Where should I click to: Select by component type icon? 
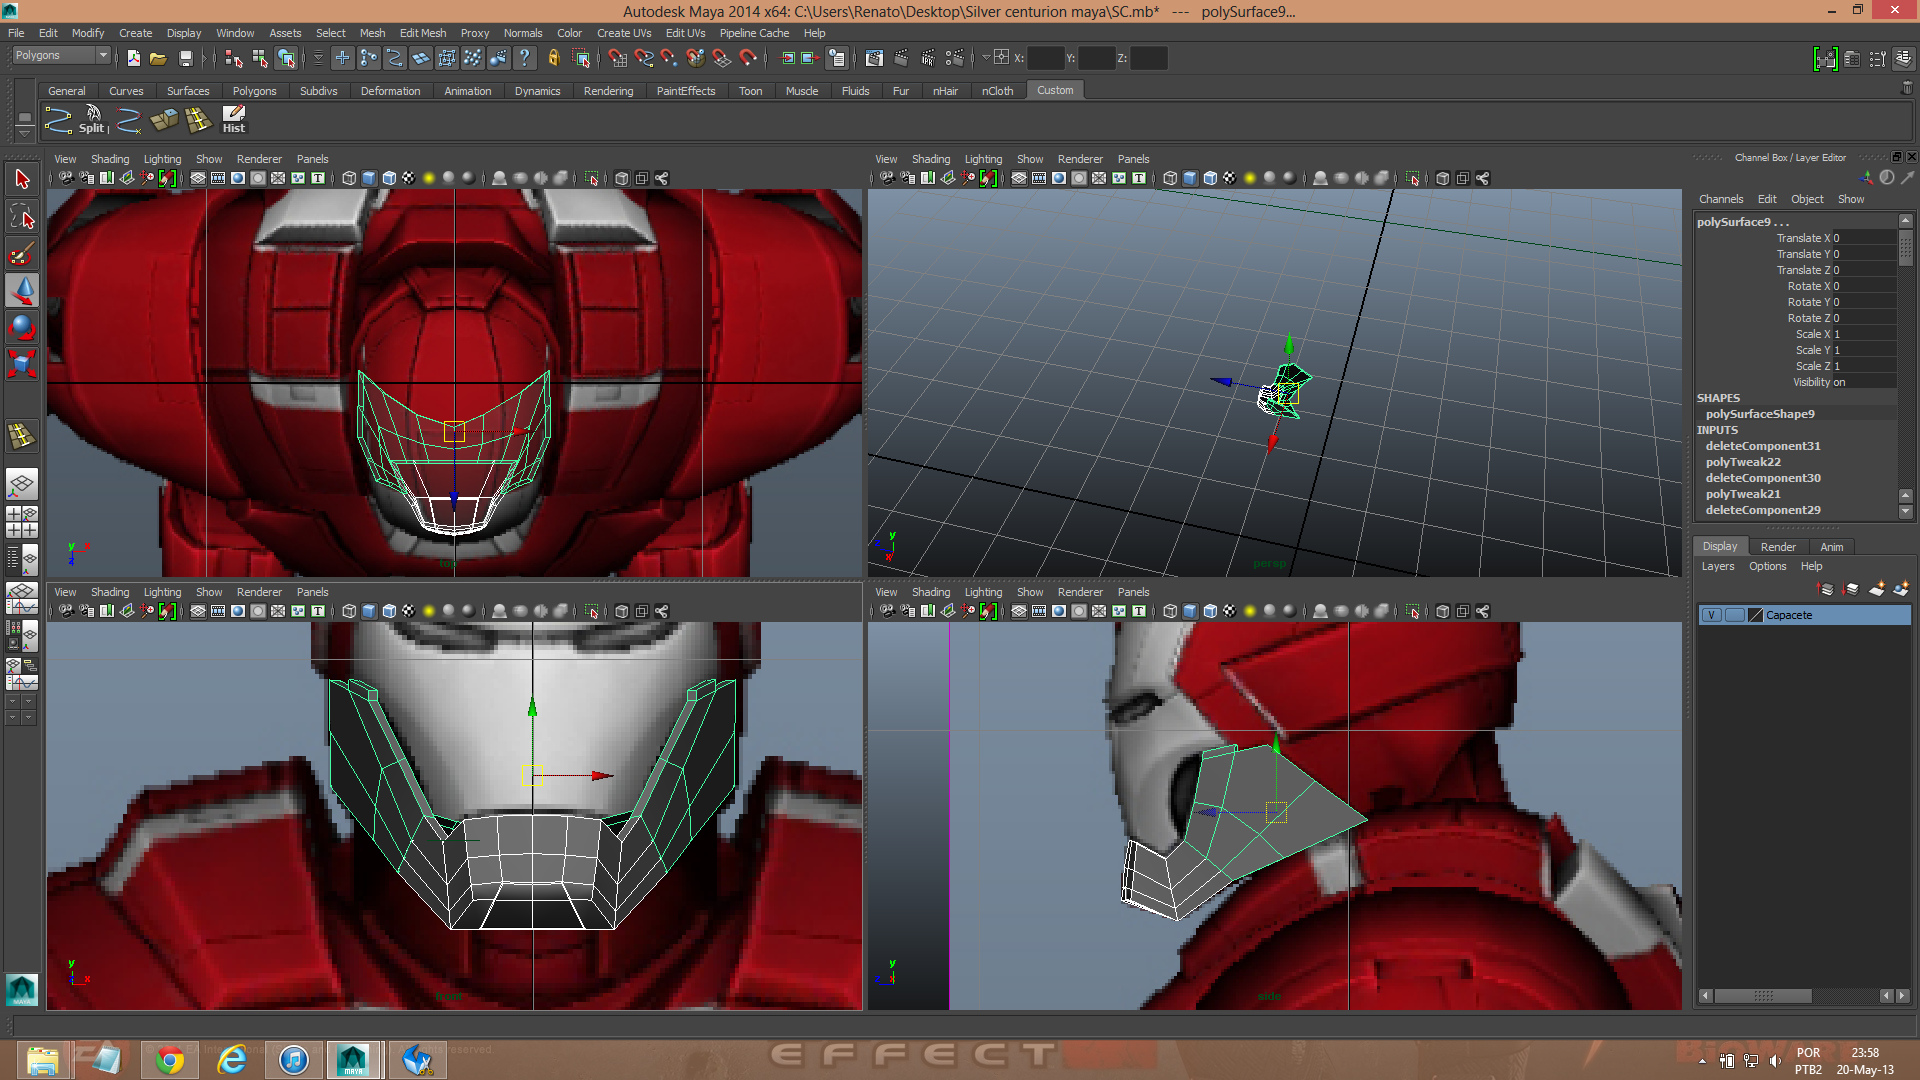[x=286, y=58]
